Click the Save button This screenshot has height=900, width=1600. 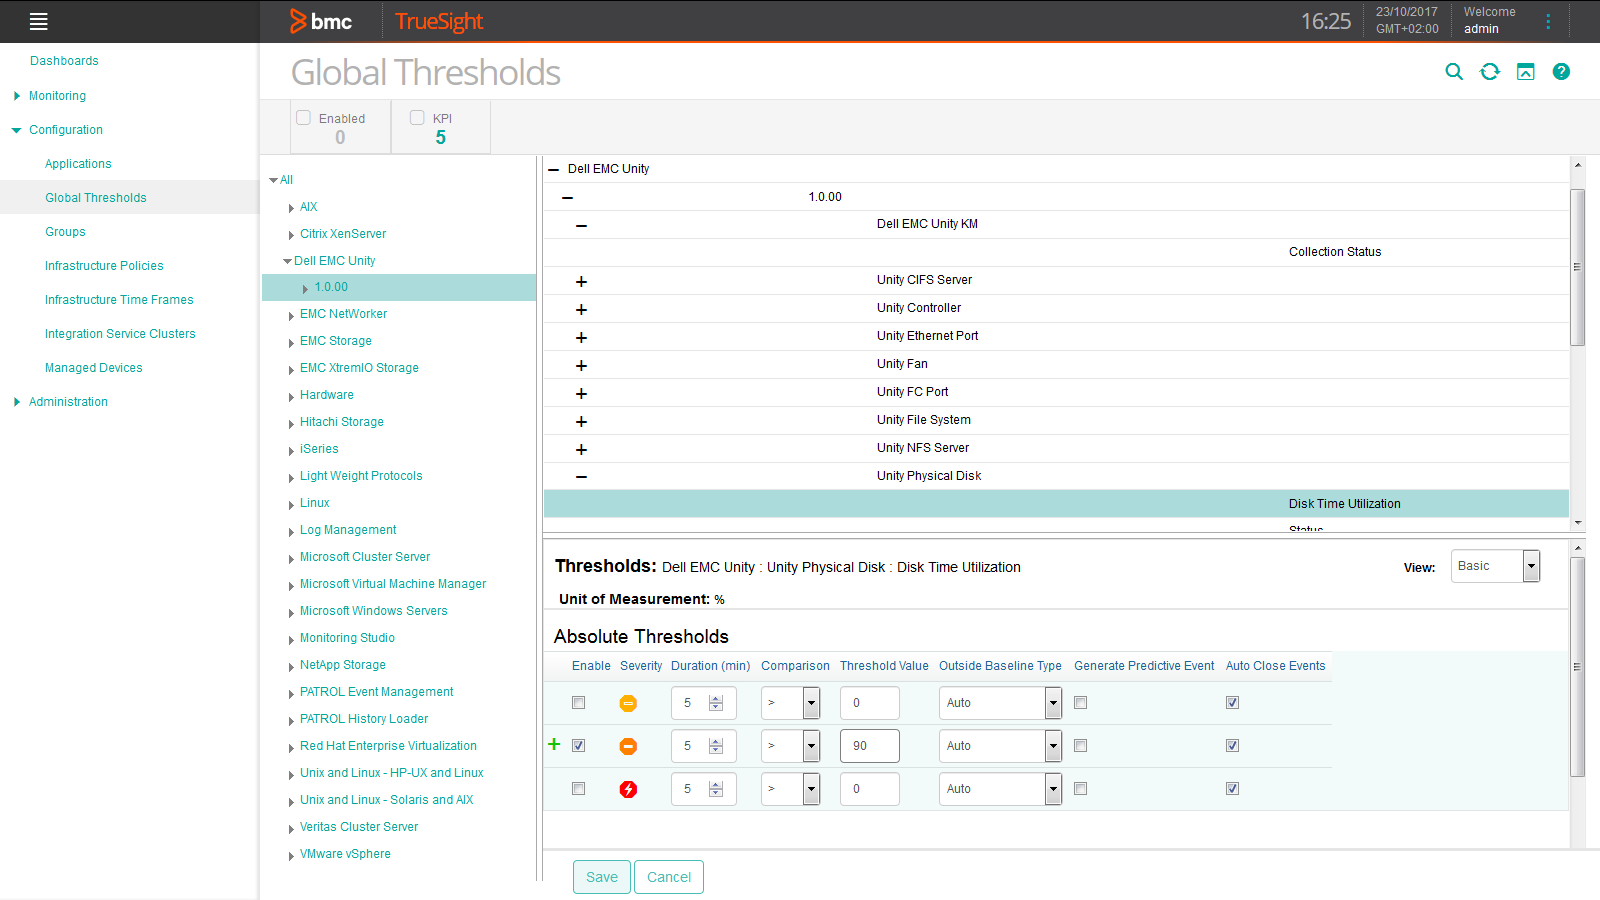coord(601,876)
